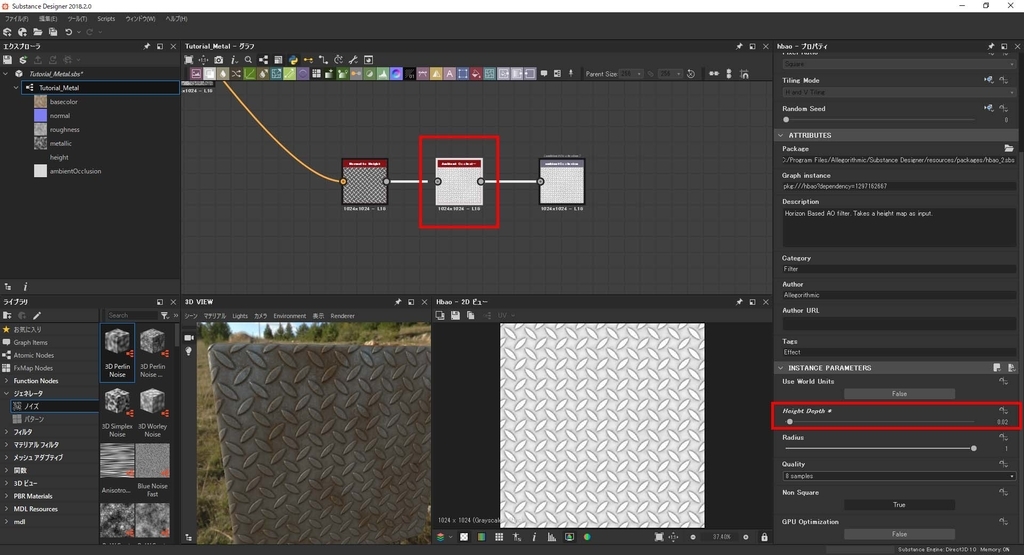Pin the Explorer panel
The image size is (1024, 555).
coord(146,46)
